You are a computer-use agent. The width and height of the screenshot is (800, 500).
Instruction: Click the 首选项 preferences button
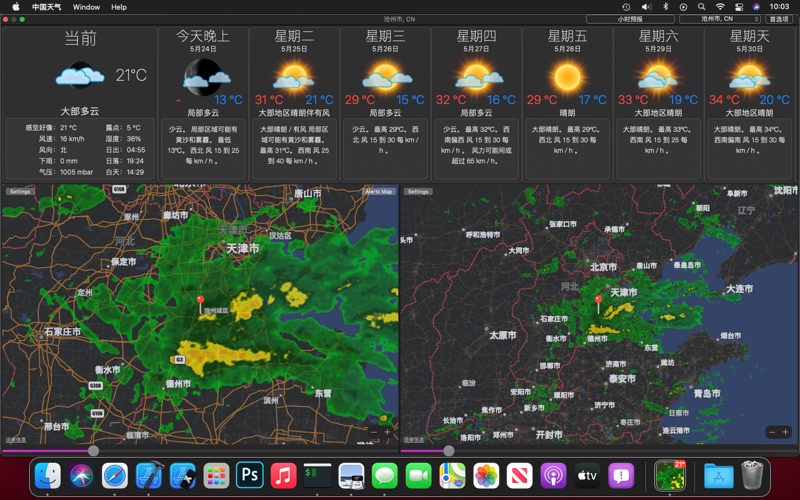[779, 19]
